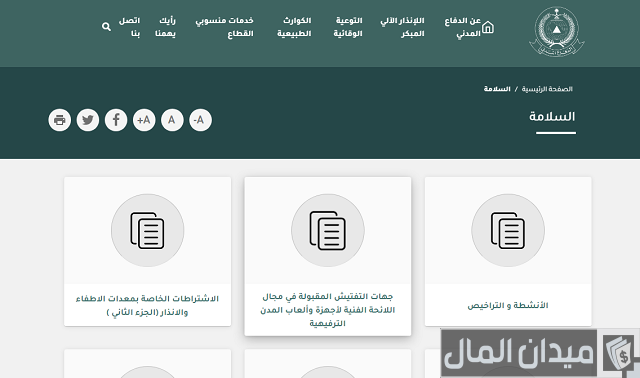
Task: Share the page on Facebook
Action: pos(116,120)
